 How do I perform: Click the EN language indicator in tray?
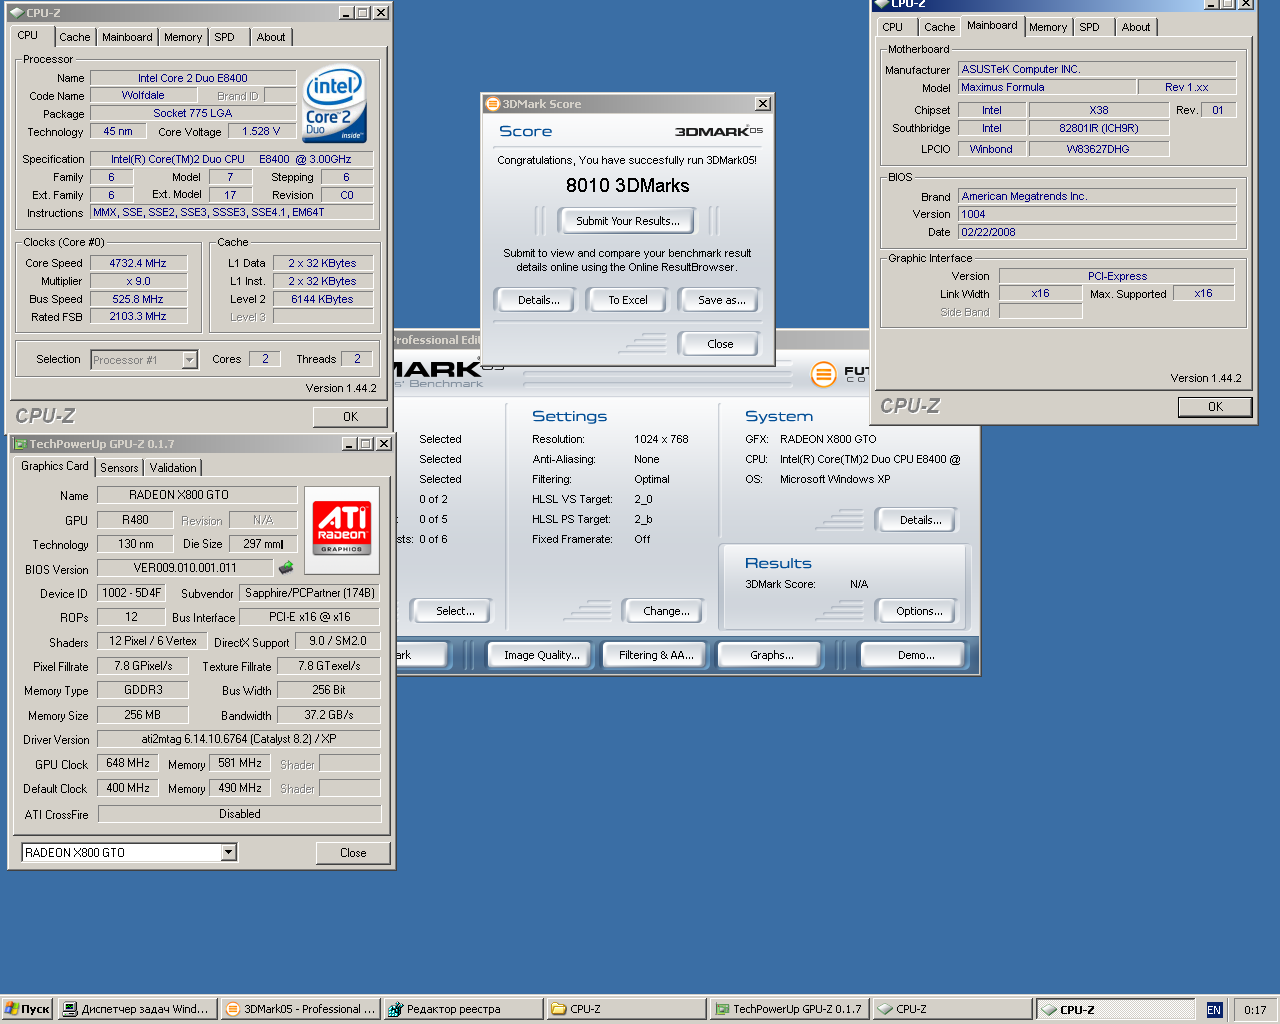[x=1214, y=1010]
